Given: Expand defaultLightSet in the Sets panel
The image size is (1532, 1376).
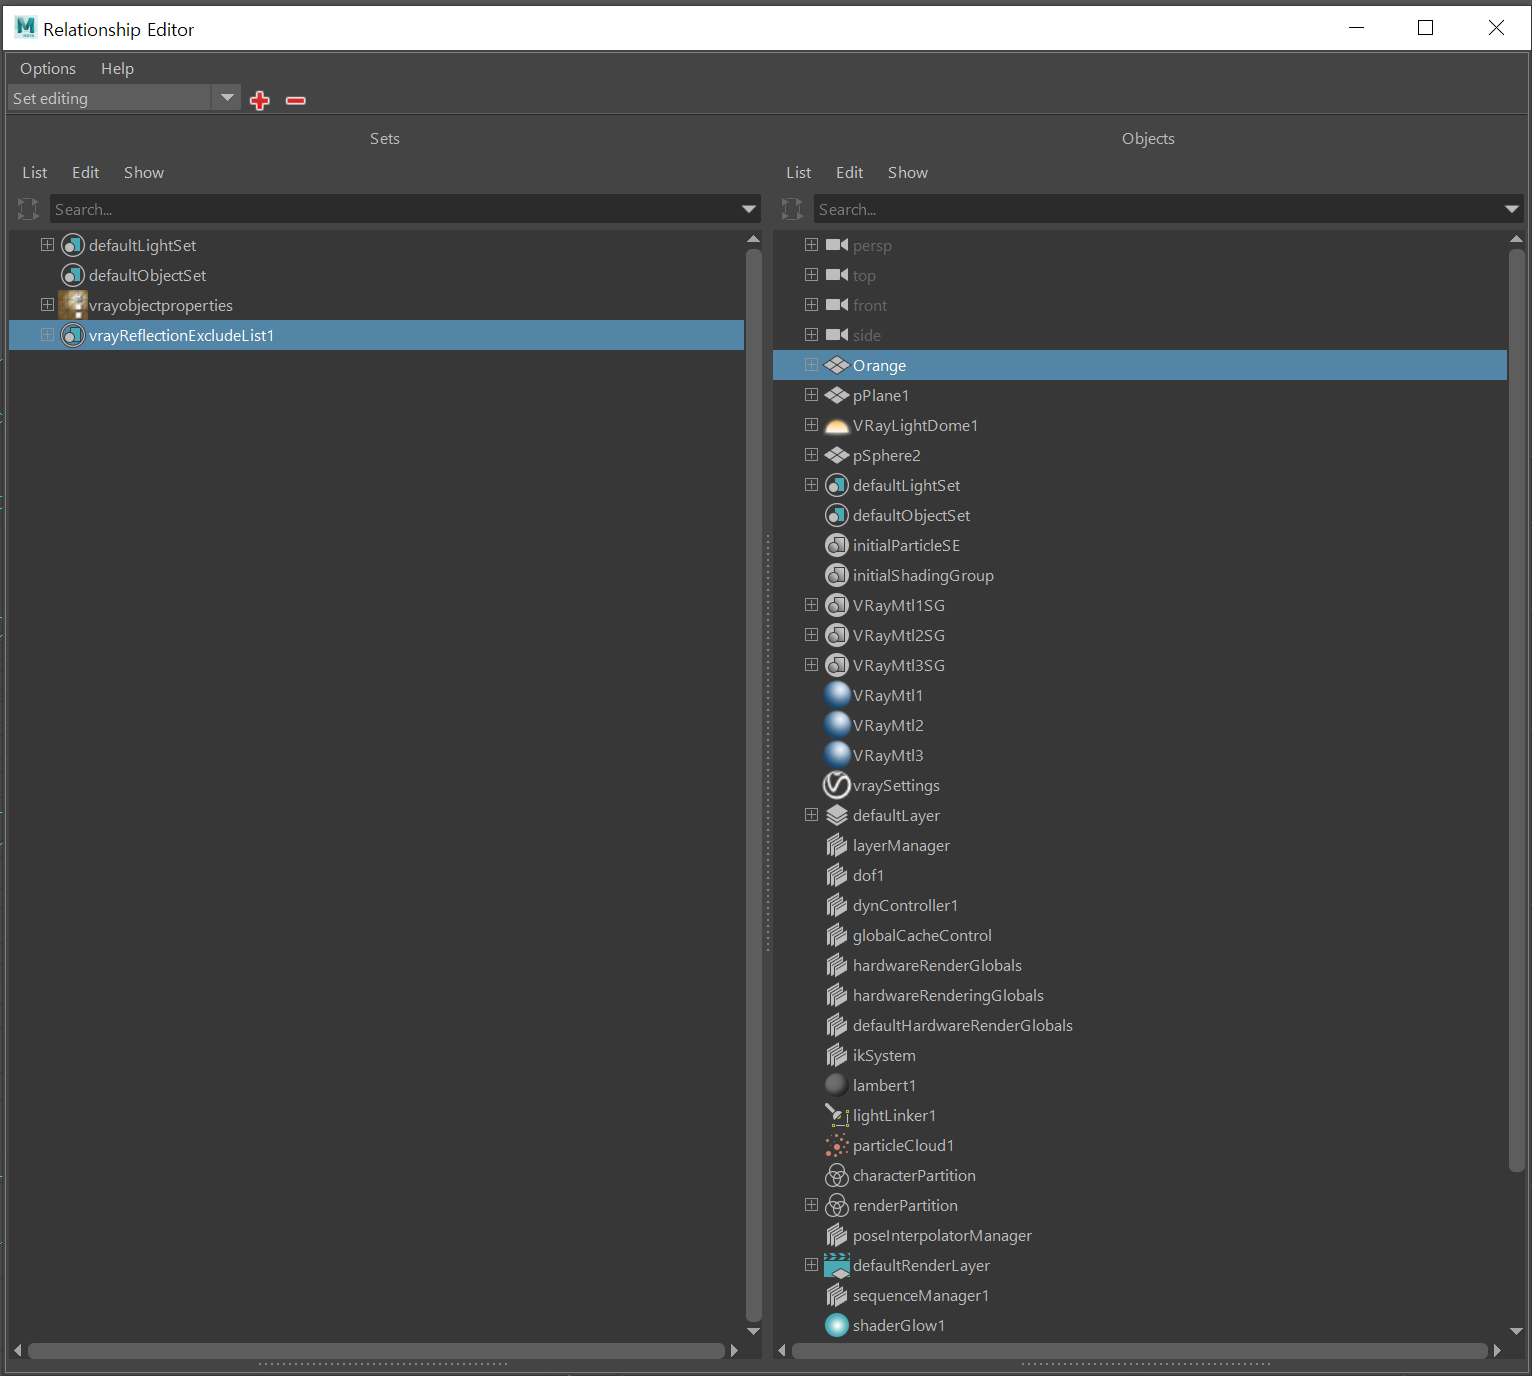Looking at the screenshot, I should [x=47, y=244].
